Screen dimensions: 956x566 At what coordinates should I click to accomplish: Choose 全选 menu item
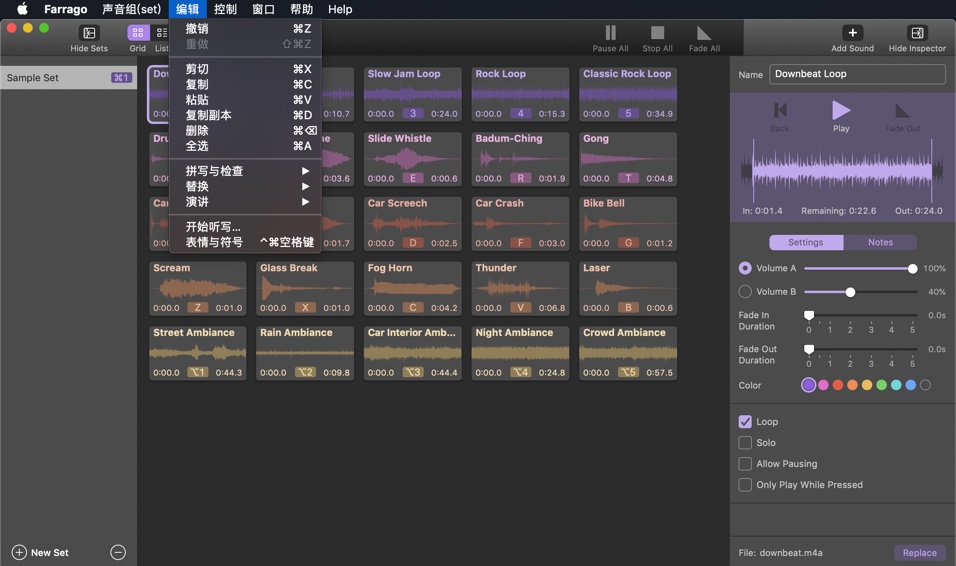(245, 146)
